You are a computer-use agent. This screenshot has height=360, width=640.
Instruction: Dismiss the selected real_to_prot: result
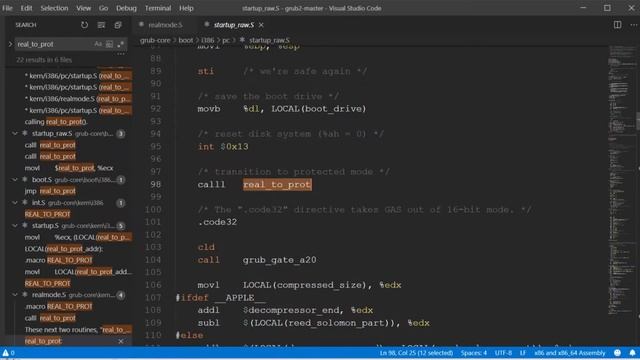pyautogui.click(x=121, y=341)
